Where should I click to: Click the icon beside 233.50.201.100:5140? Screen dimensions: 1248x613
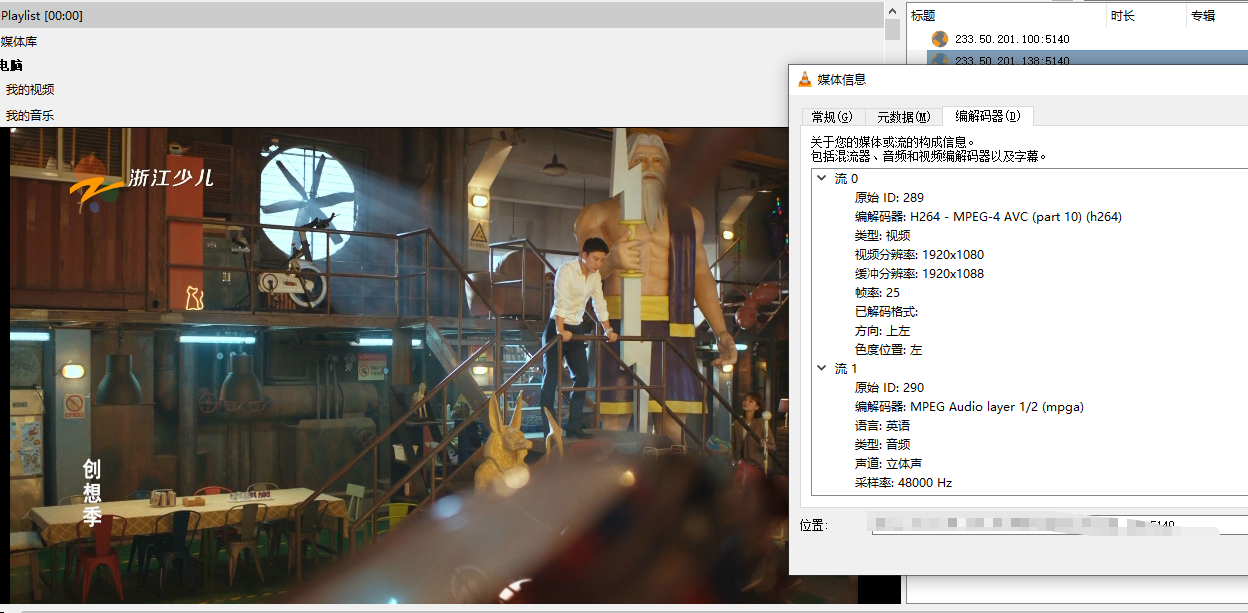939,39
